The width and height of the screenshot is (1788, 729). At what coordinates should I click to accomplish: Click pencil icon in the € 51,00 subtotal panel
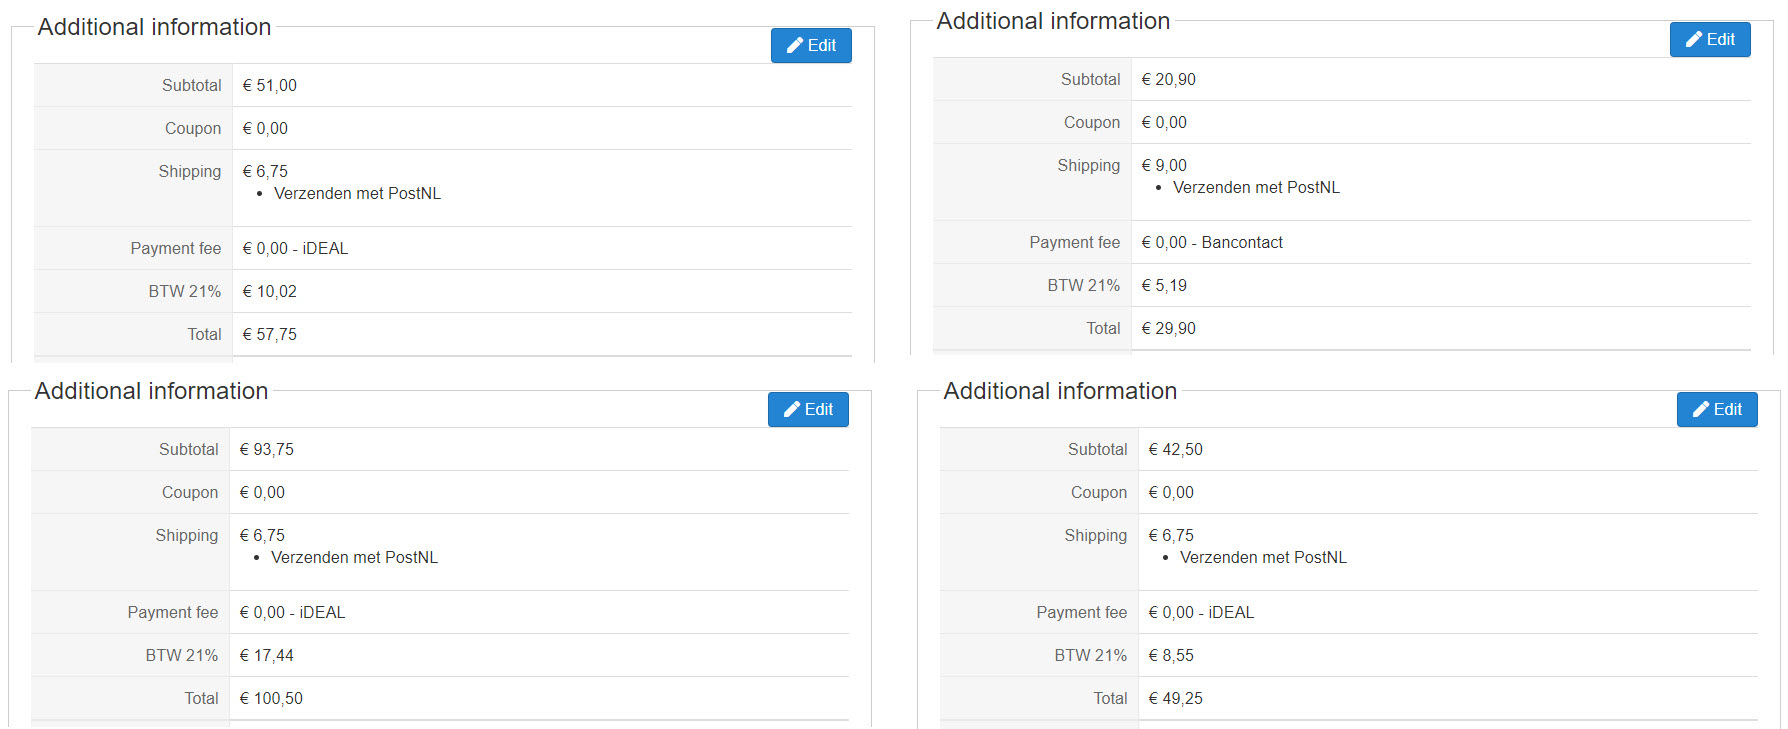[x=795, y=45]
